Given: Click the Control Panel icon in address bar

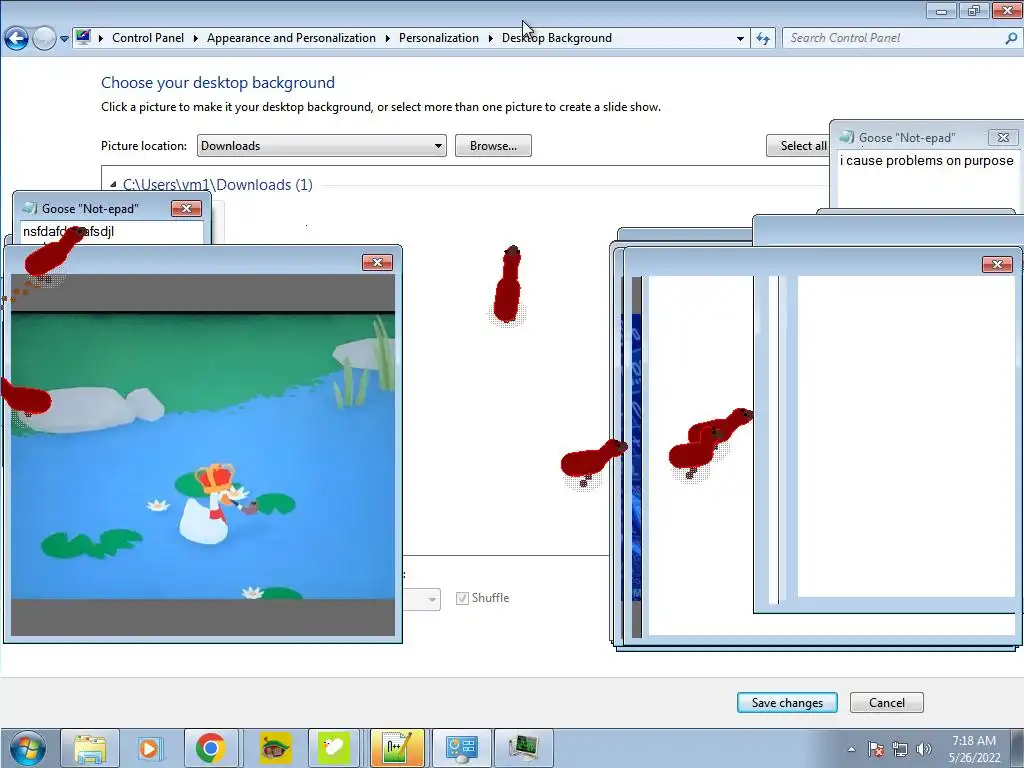Looking at the screenshot, I should (83, 37).
